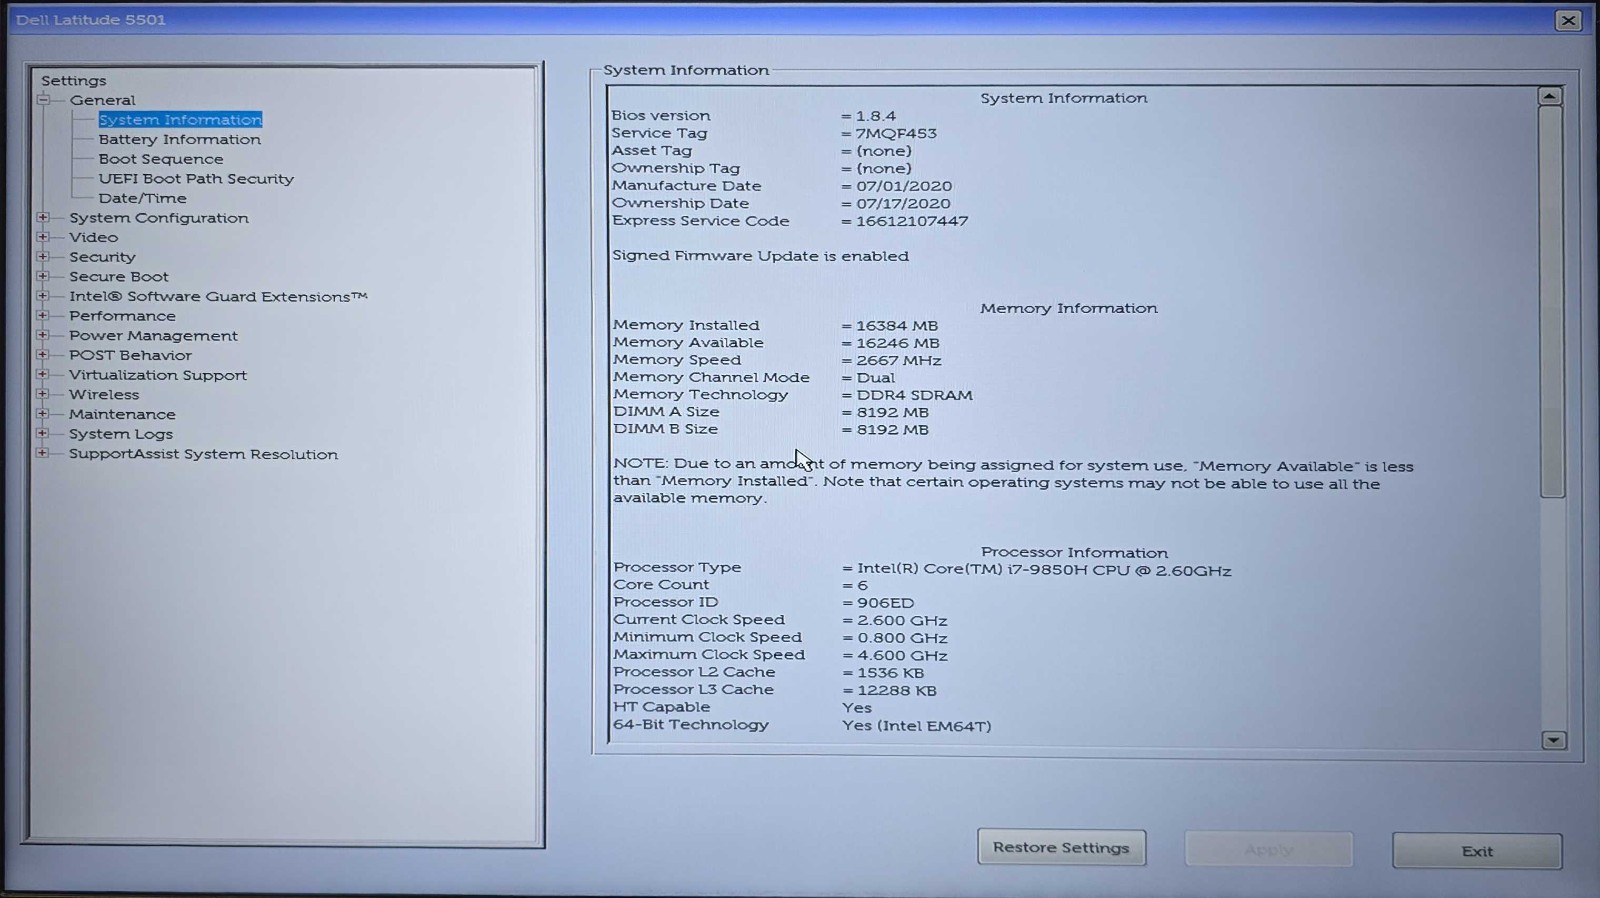
Task: Expand the Maintenance node
Action: tap(43, 413)
